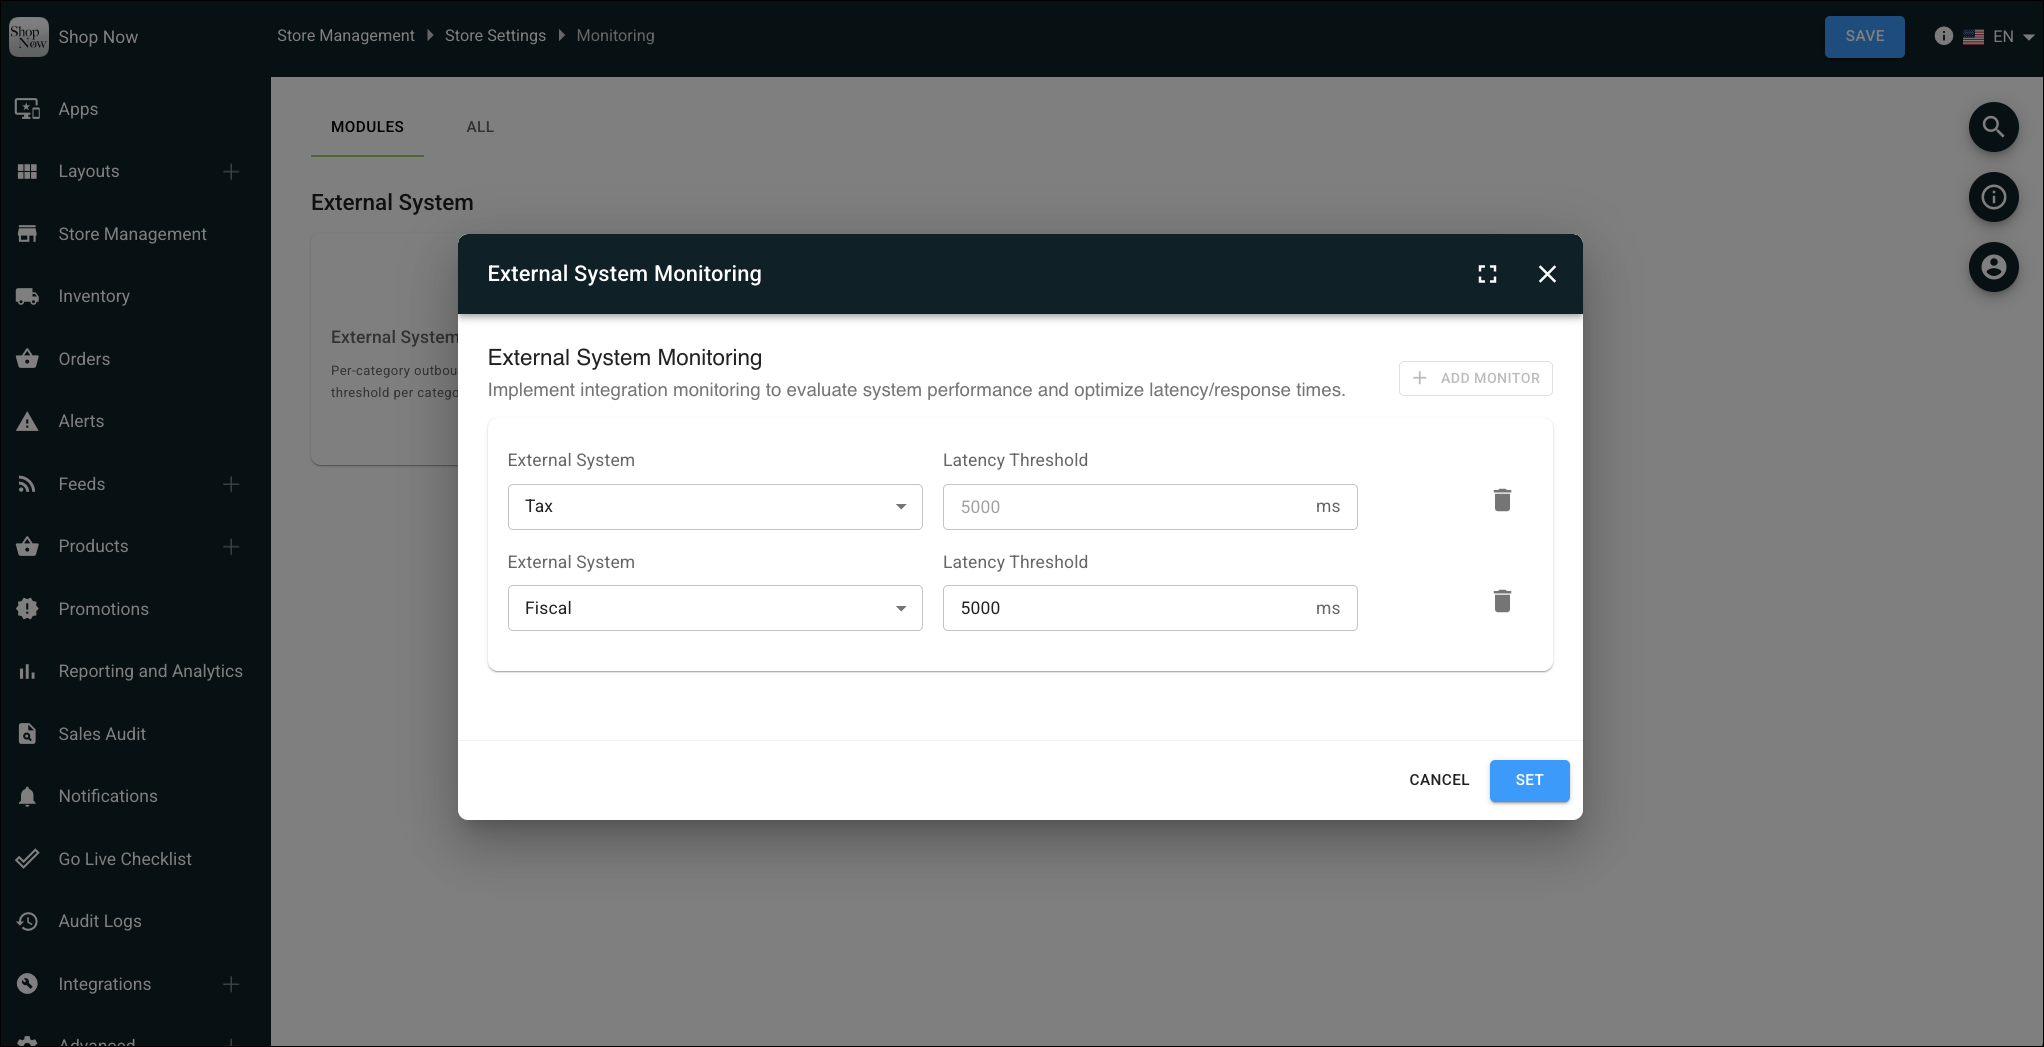2044x1047 pixels.
Task: Expand the Integrations submenu plus
Action: 231,984
